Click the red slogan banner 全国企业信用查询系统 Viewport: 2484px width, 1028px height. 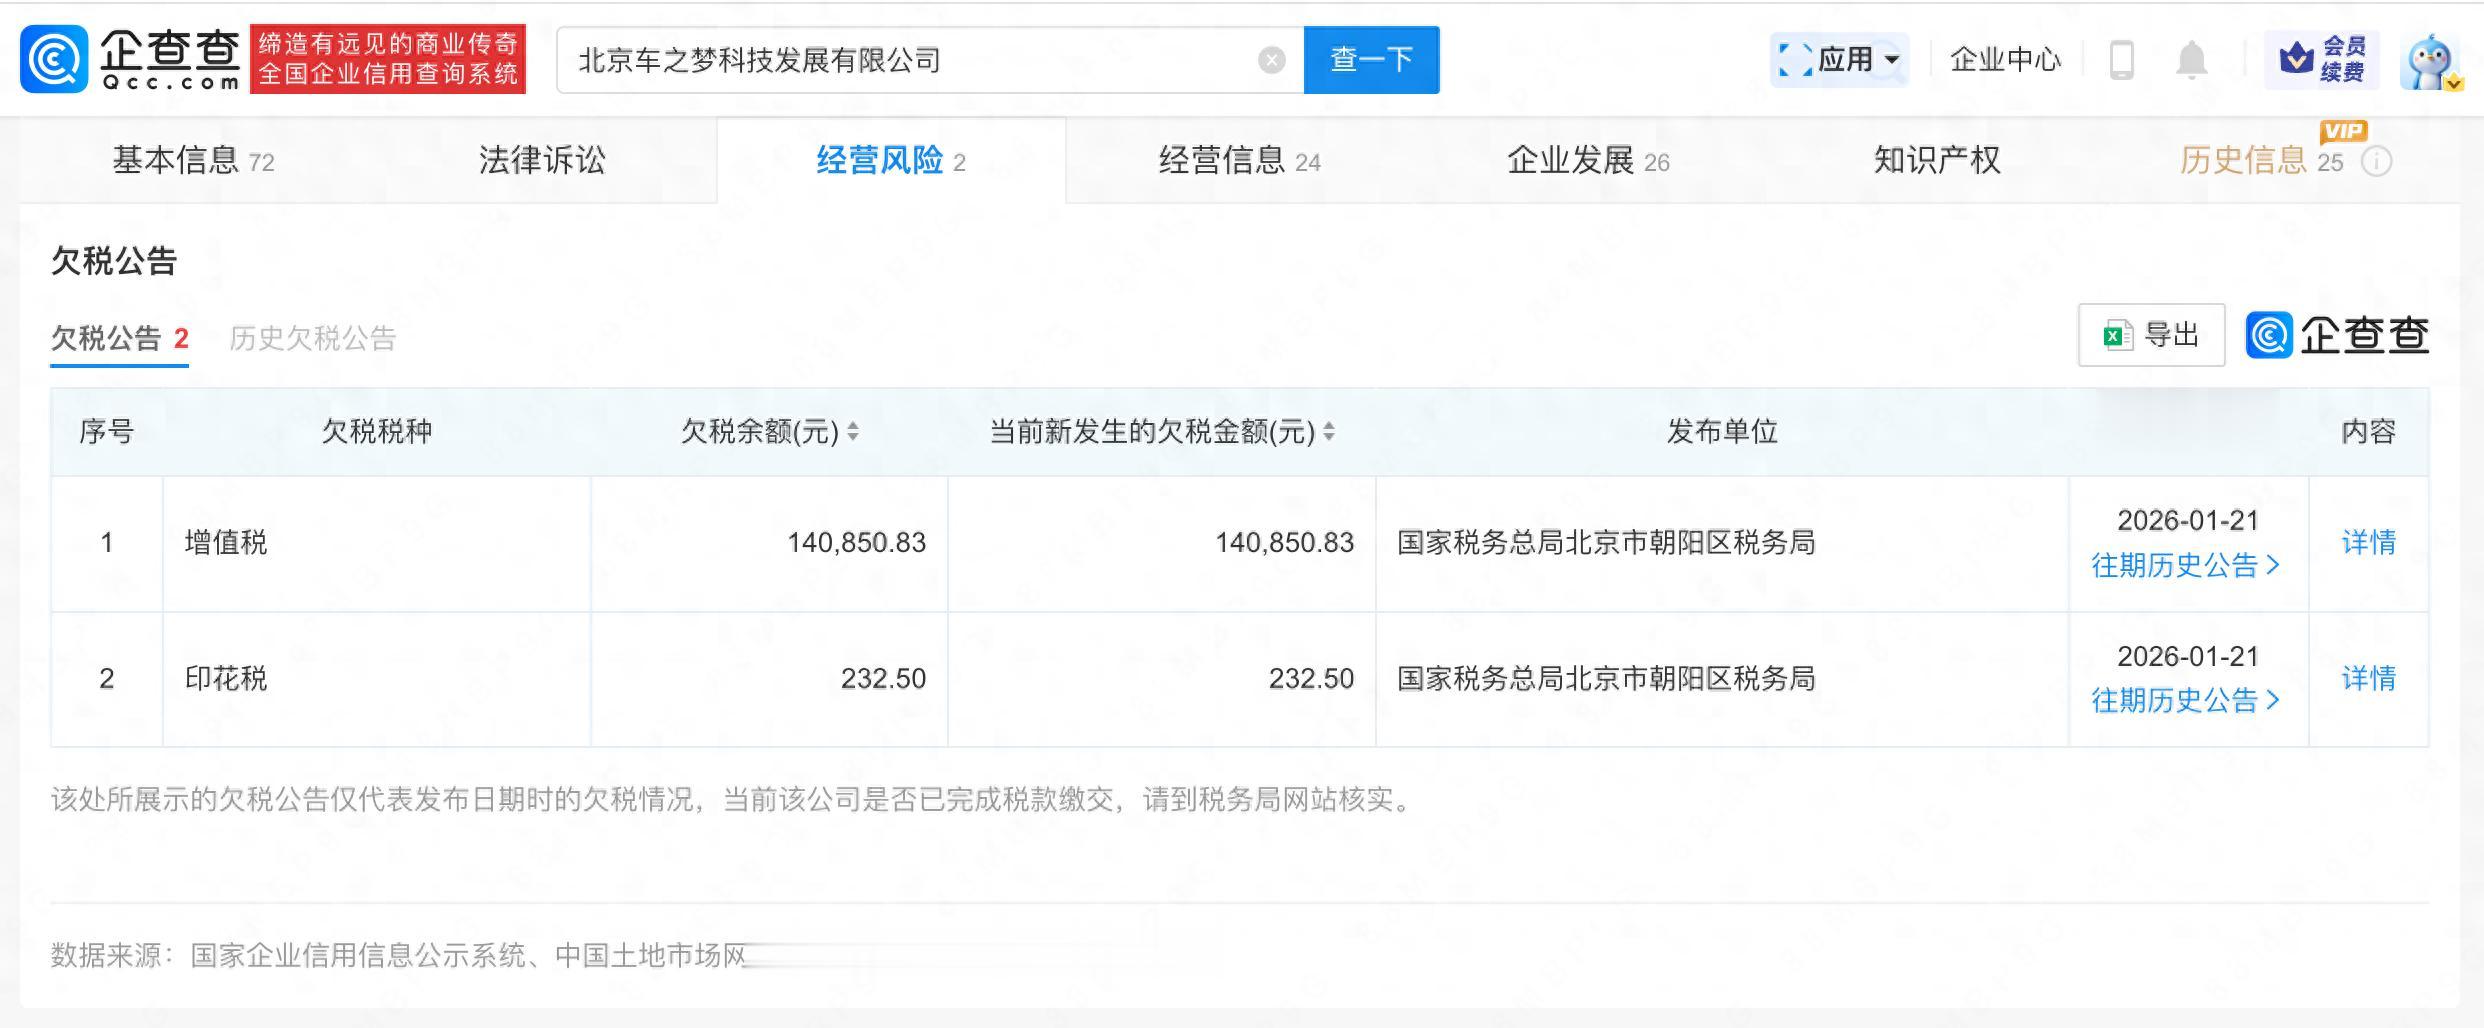coord(388,59)
